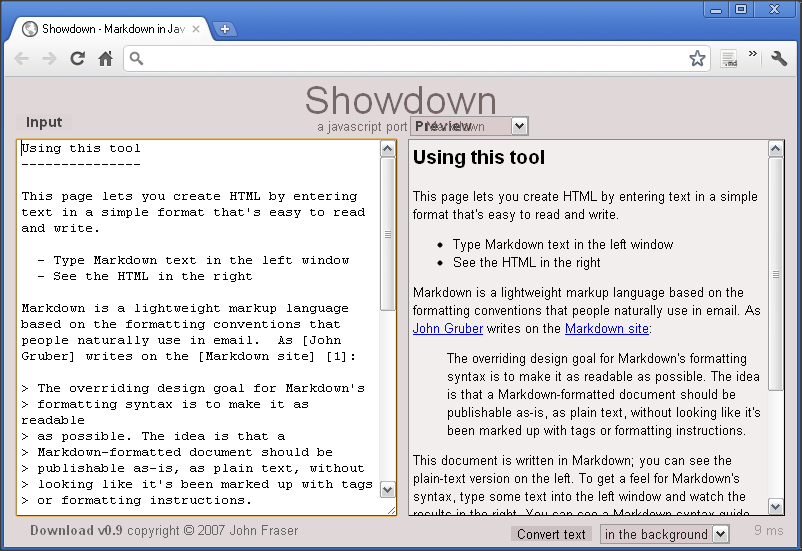Click the textarea resize grip corner
The height and width of the screenshot is (551, 802).
pos(391,510)
